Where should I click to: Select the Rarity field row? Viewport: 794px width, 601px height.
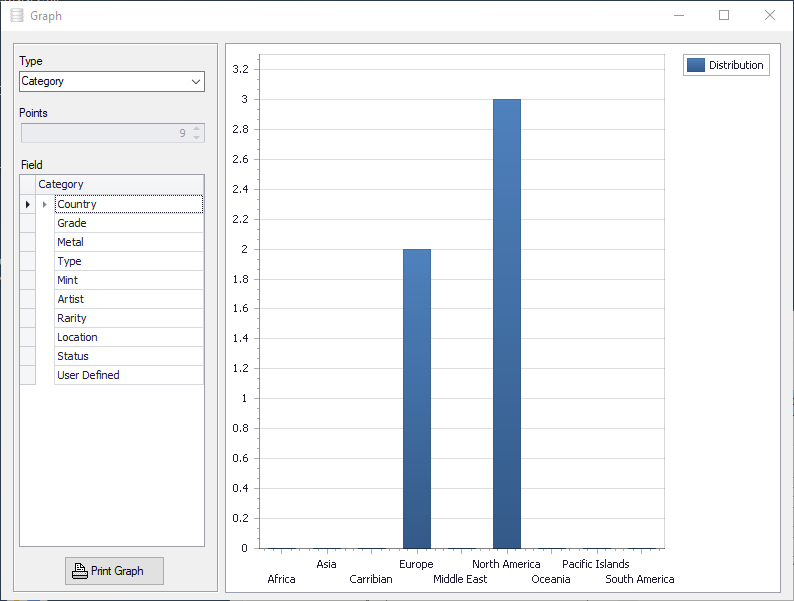129,318
